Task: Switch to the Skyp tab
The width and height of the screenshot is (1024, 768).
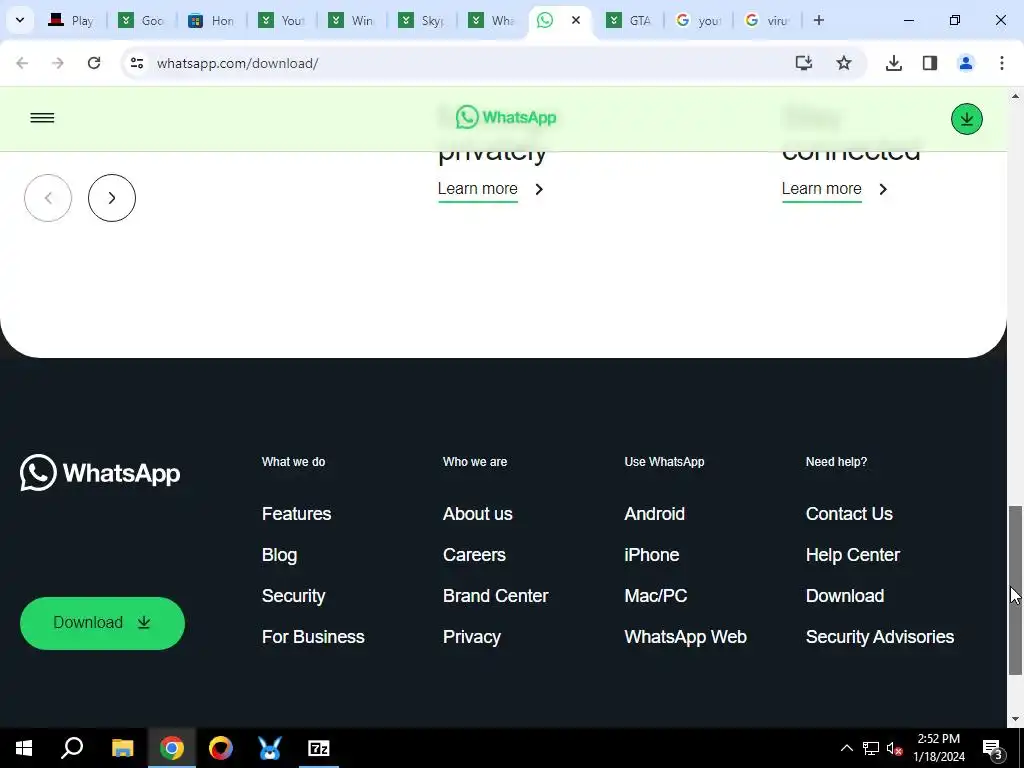Action: 422,20
